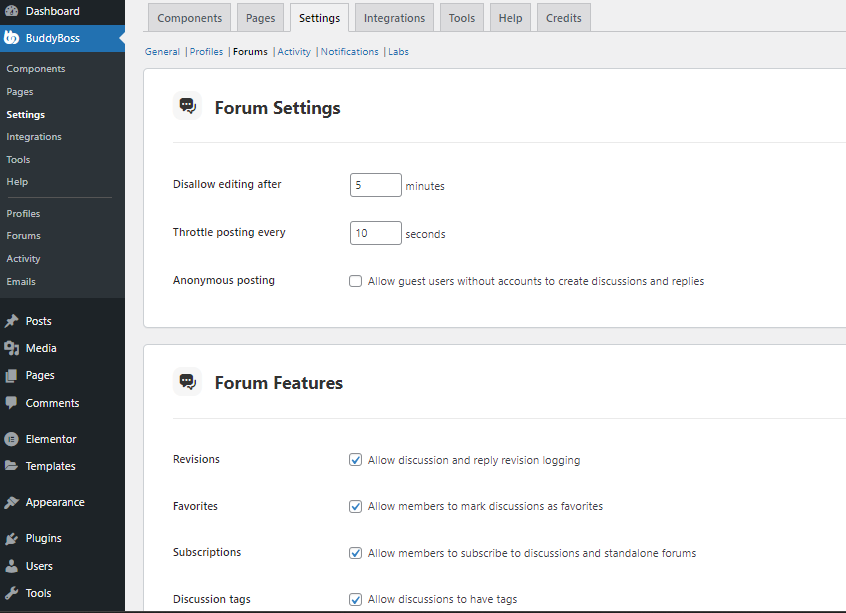Toggle the Favorites checkbox
This screenshot has width=846, height=613.
point(355,506)
